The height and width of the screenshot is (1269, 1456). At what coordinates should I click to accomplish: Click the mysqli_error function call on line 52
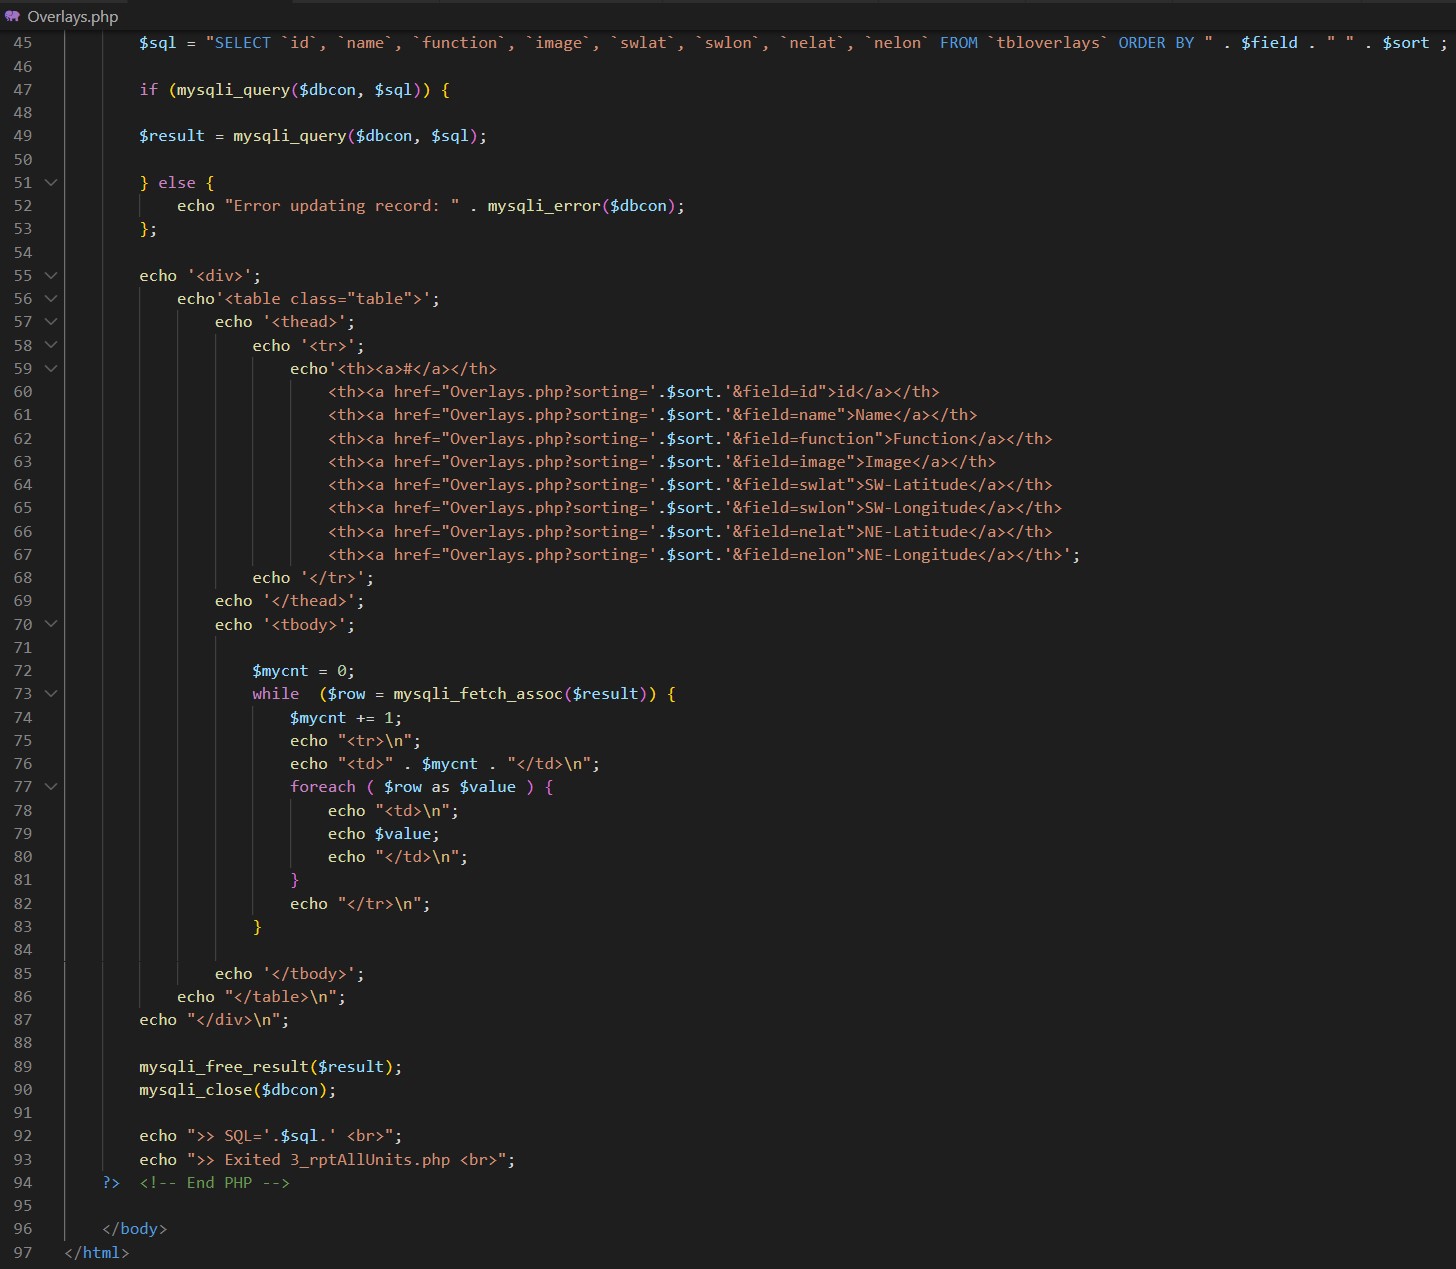[543, 205]
